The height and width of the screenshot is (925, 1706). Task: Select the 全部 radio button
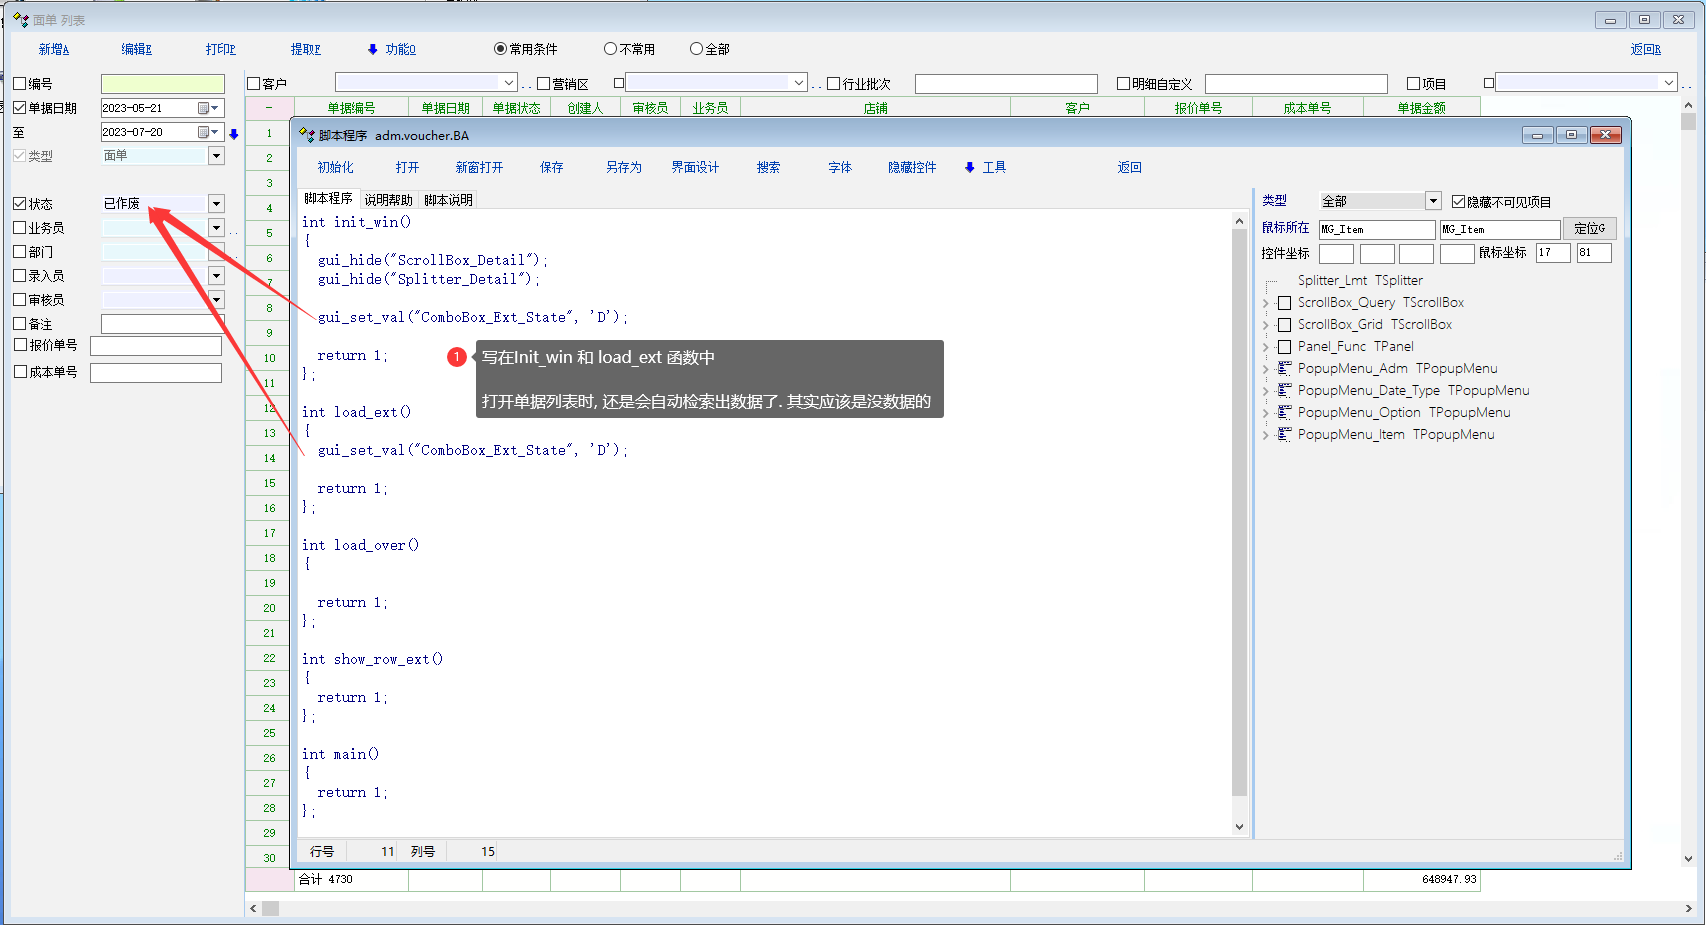(x=696, y=49)
